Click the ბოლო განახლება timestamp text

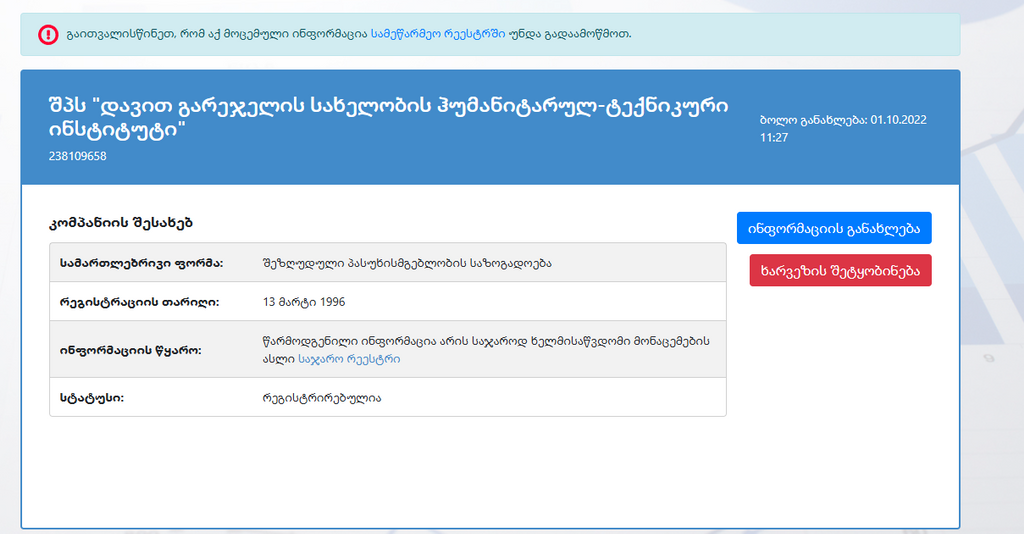click(842, 129)
